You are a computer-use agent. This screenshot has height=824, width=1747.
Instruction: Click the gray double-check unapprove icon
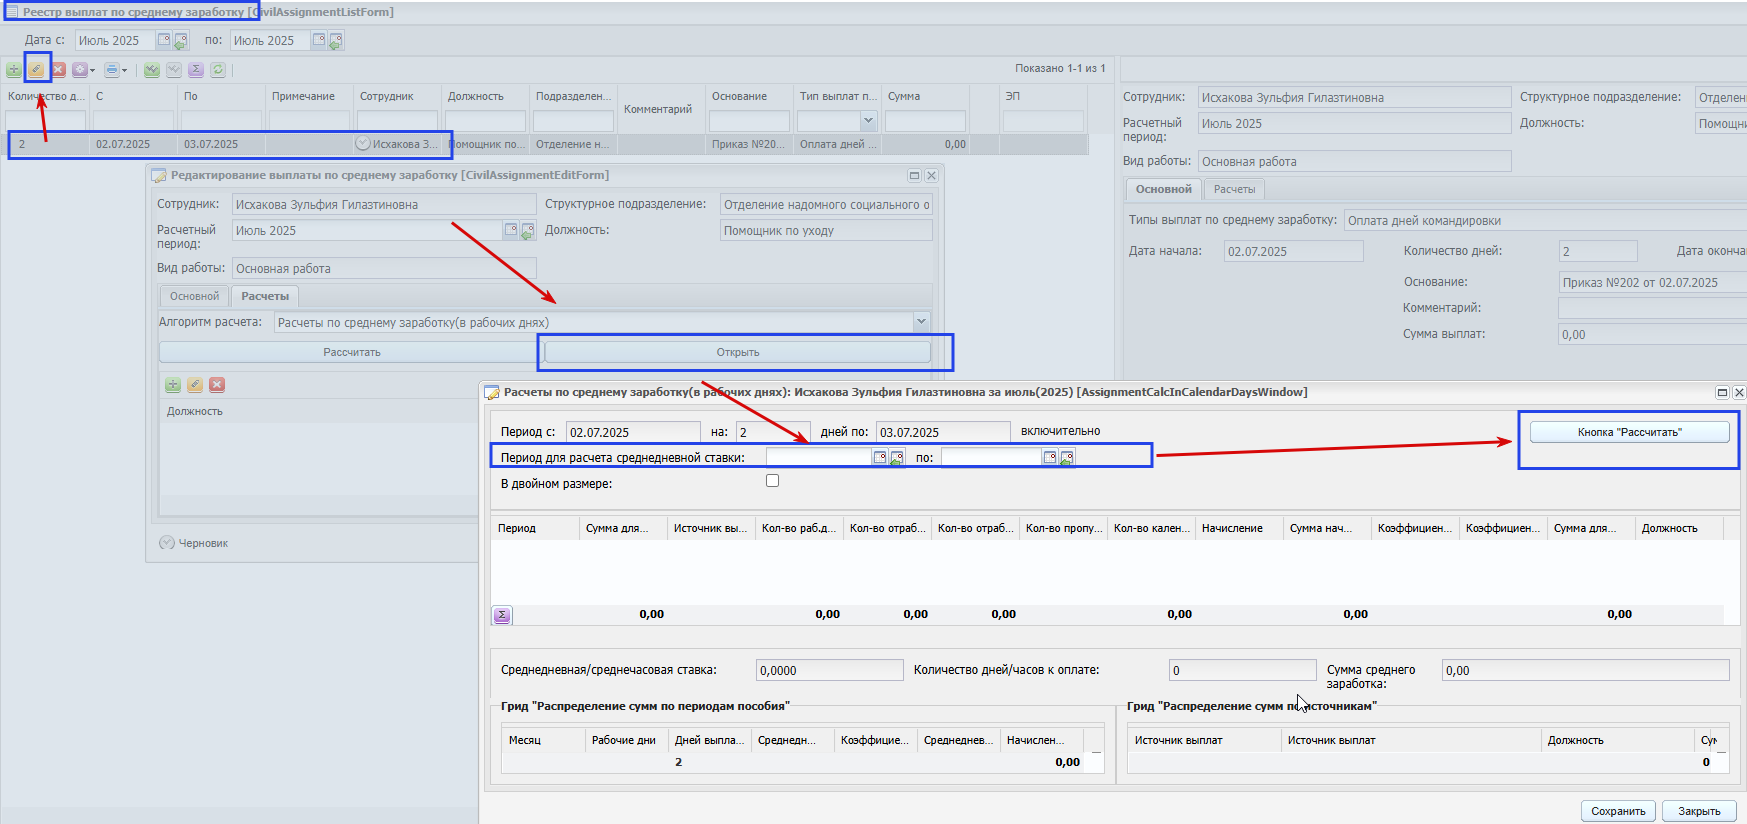click(174, 70)
